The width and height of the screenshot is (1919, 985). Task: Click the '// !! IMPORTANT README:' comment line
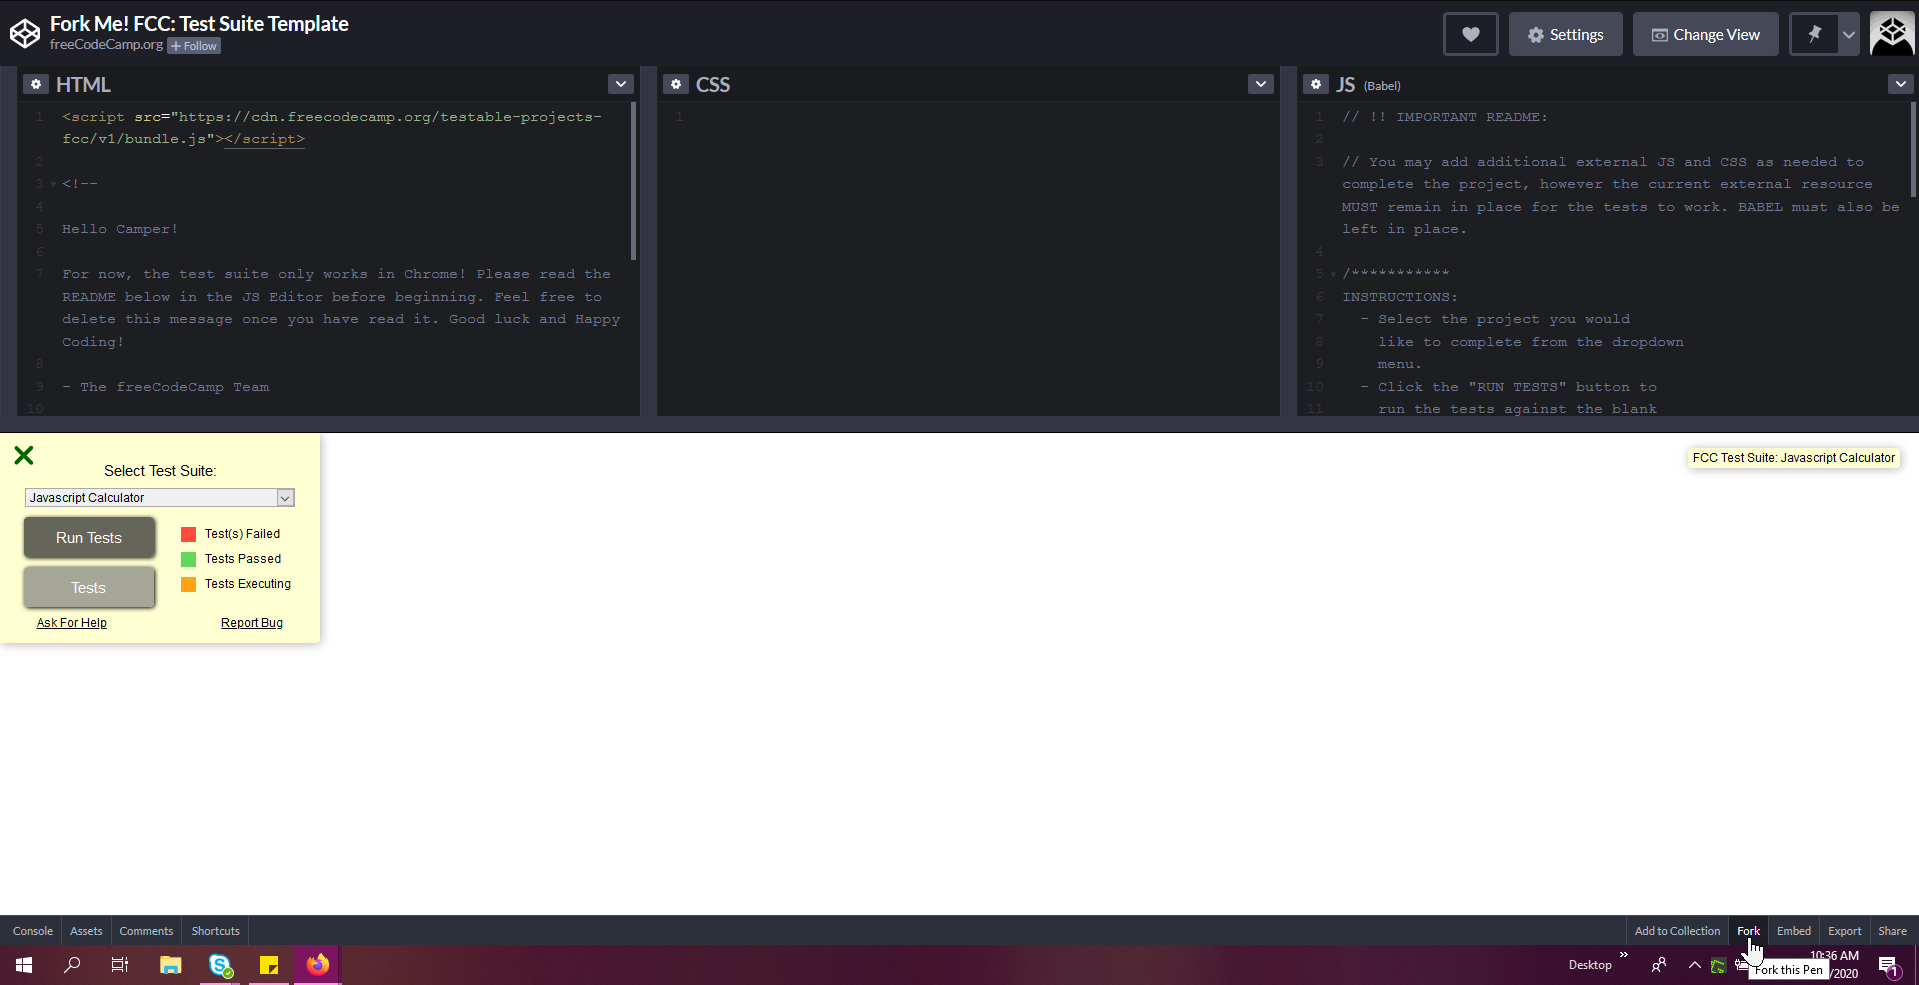click(x=1445, y=117)
